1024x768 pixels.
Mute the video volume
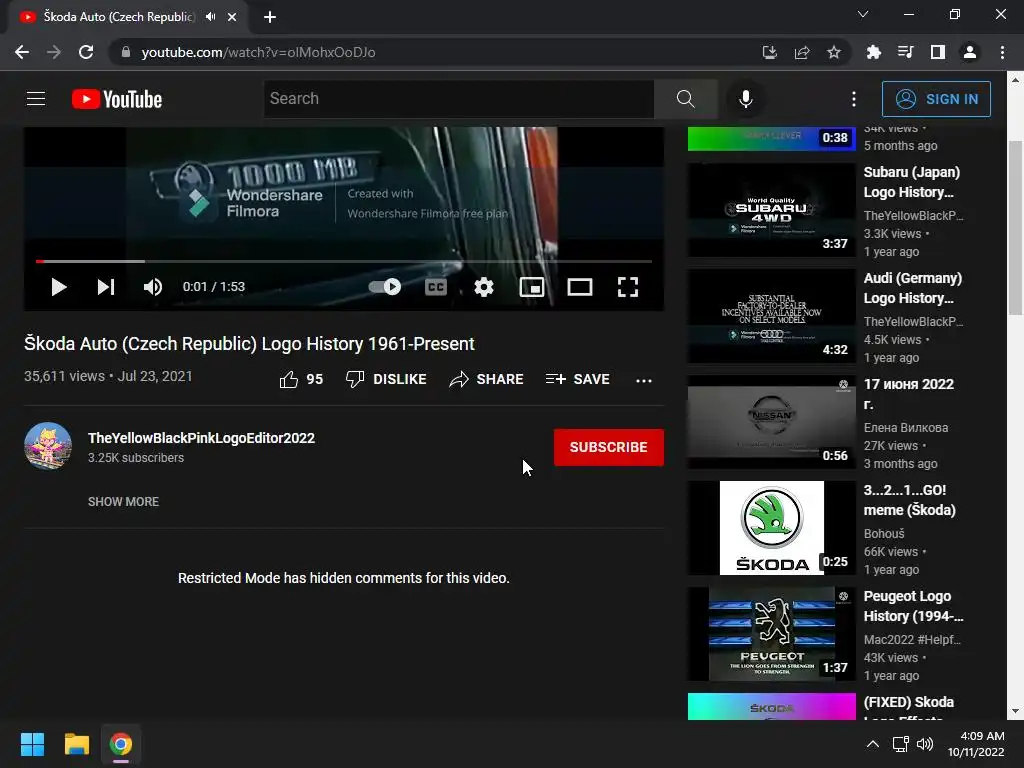click(153, 287)
